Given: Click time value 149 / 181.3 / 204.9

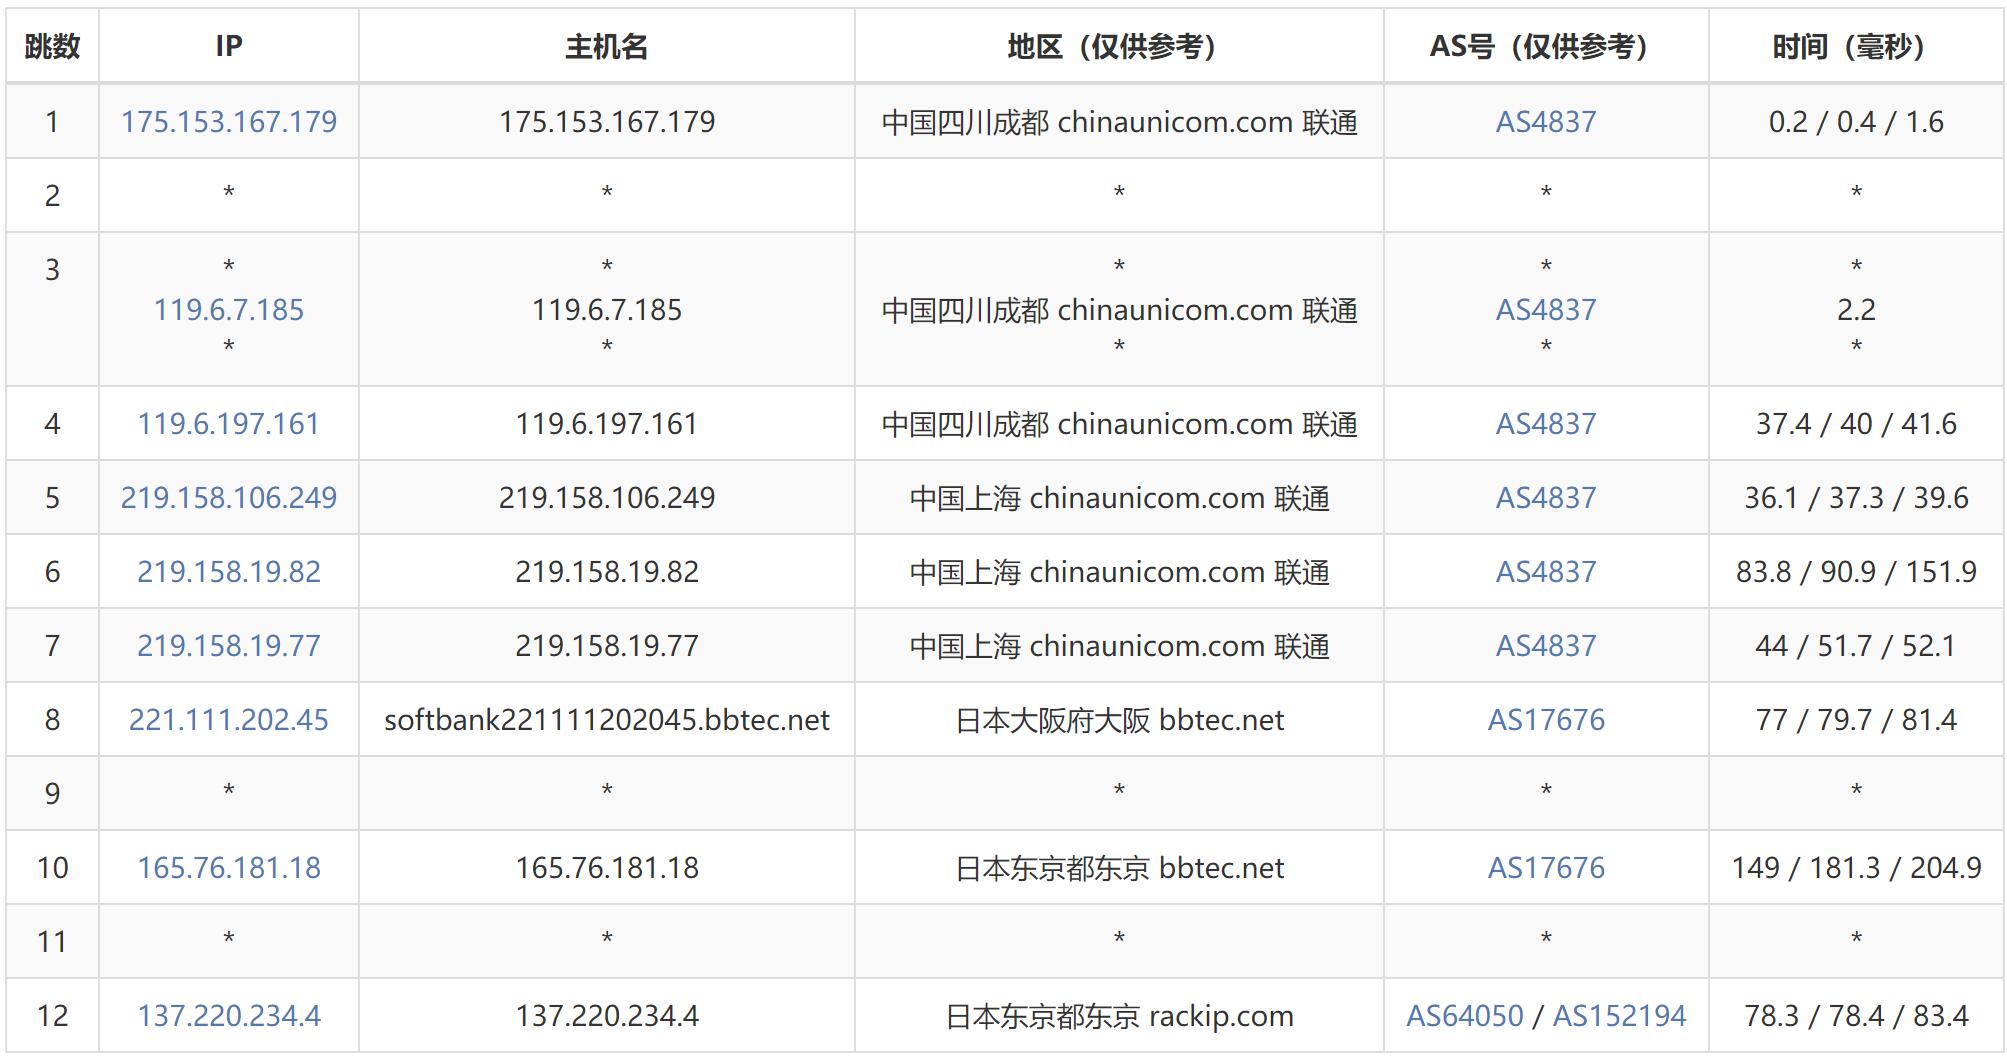Looking at the screenshot, I should tap(1856, 868).
